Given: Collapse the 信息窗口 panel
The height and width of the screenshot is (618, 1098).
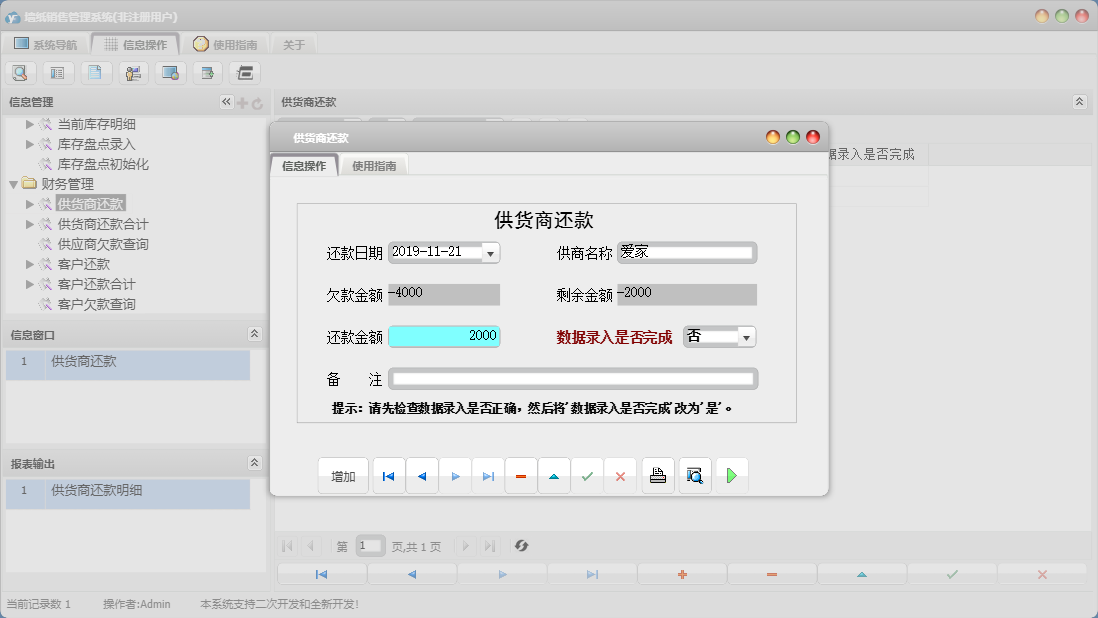Looking at the screenshot, I should (254, 333).
